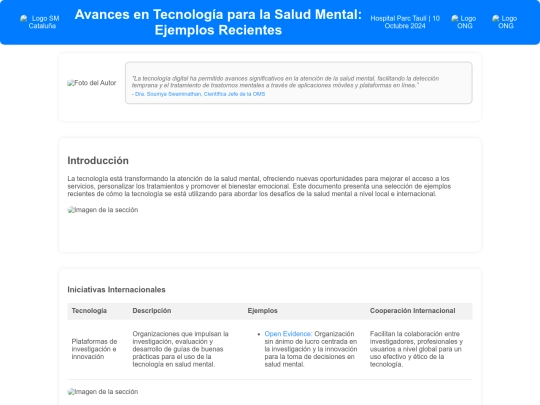Screen dimensions: 540x405
Task: Click the last Logo ONG image in the header
Action: tap(505, 22)
